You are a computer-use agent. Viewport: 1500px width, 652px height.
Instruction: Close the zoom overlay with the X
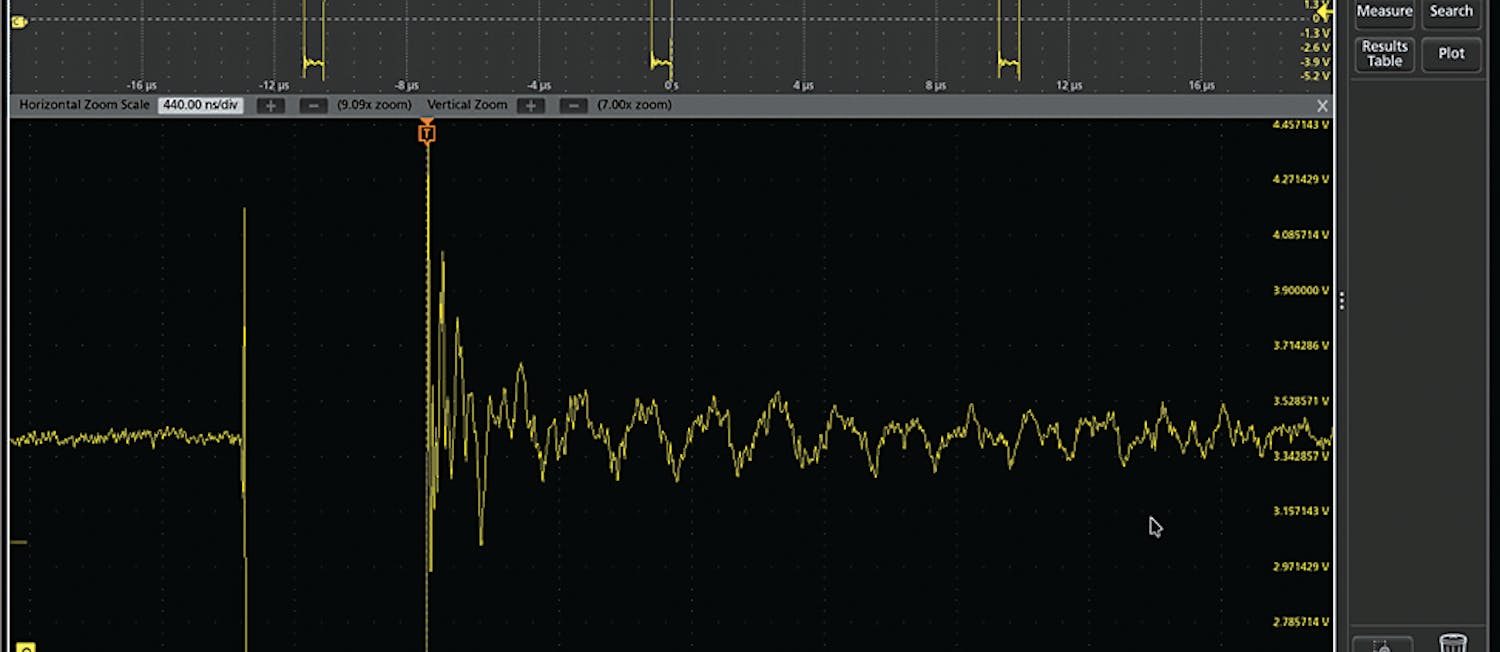(x=1322, y=104)
